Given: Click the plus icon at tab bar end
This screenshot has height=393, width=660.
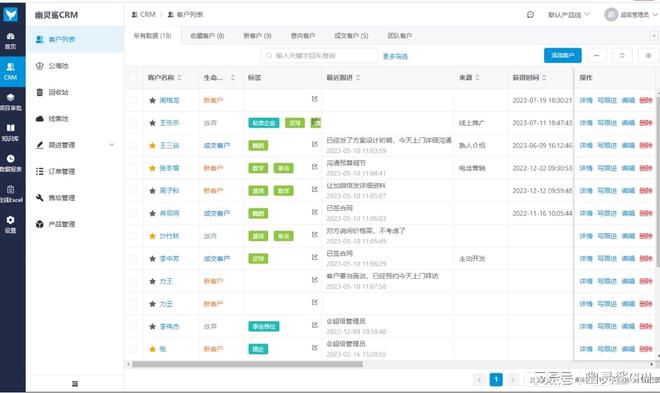Looking at the screenshot, I should click(654, 36).
